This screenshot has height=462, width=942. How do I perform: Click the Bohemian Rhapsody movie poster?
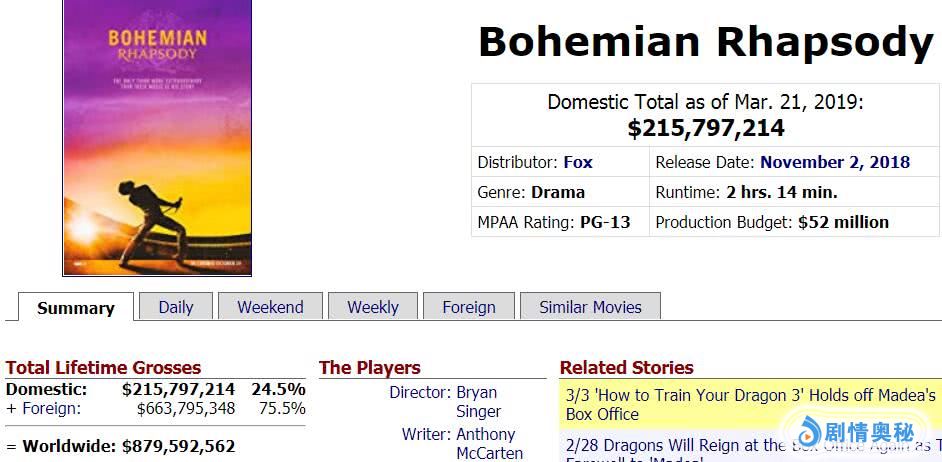tap(157, 138)
